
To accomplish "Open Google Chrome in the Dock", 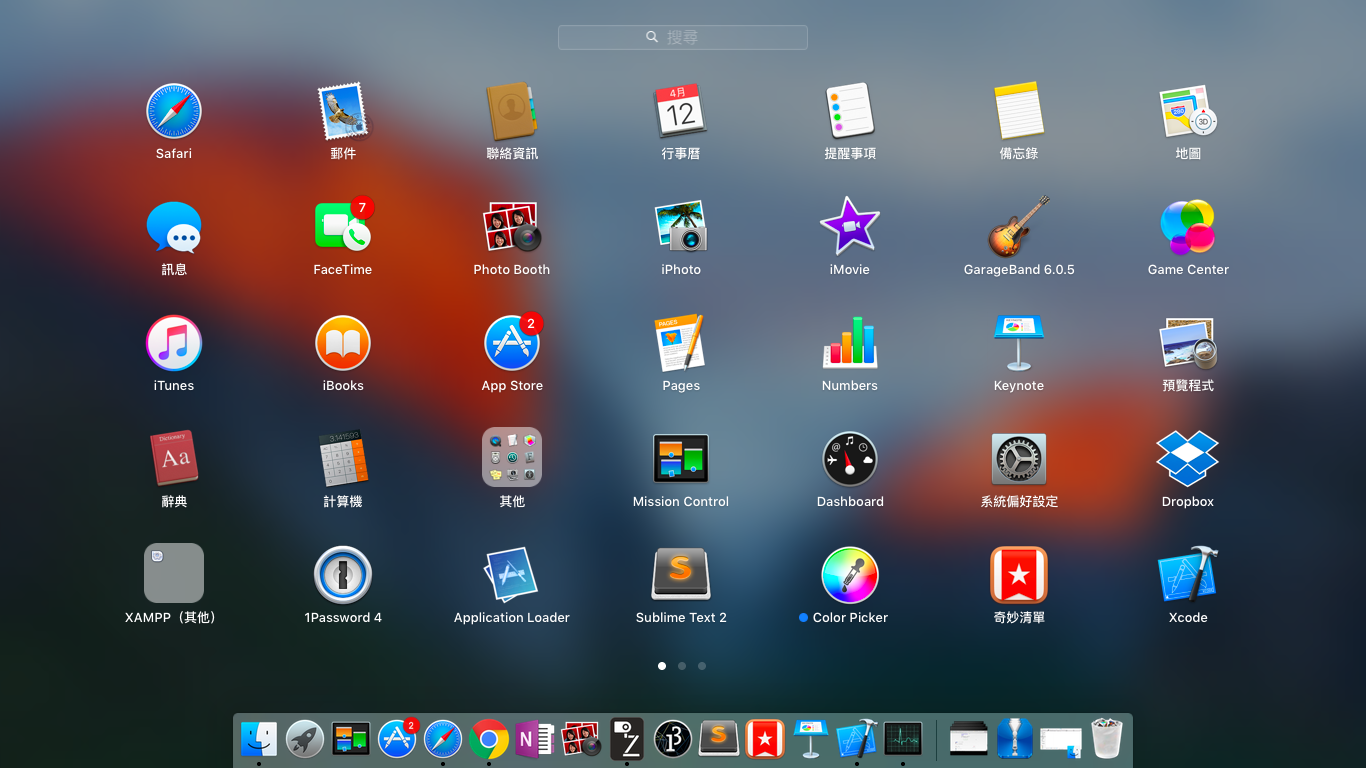I will pos(489,739).
